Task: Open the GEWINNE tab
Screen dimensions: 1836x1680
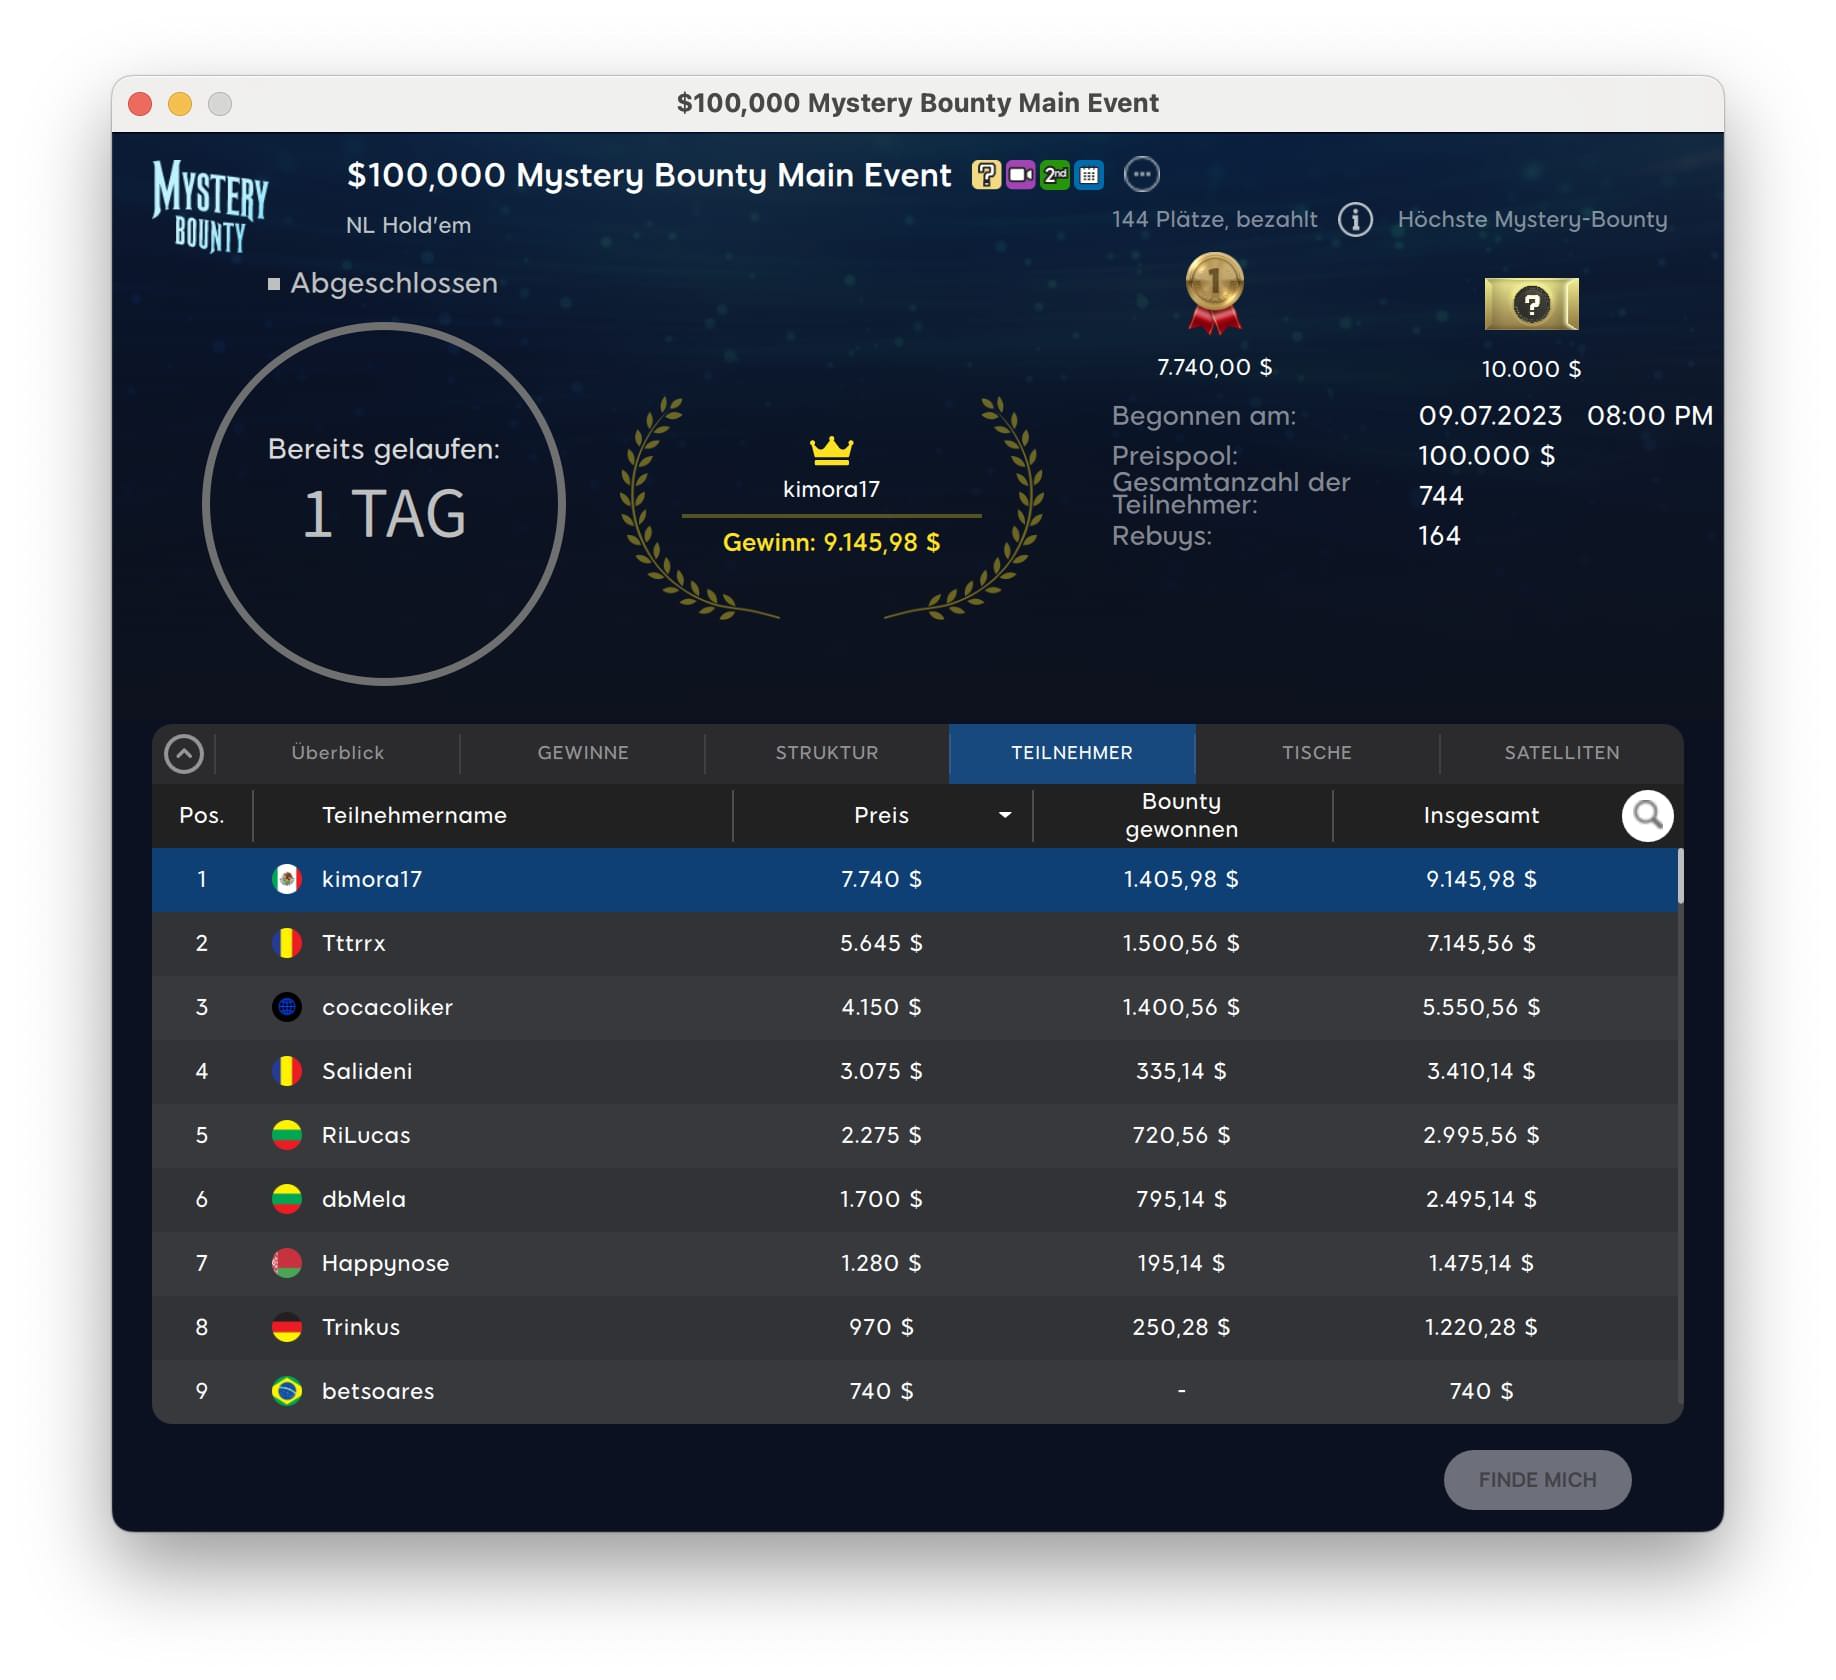Action: click(583, 753)
